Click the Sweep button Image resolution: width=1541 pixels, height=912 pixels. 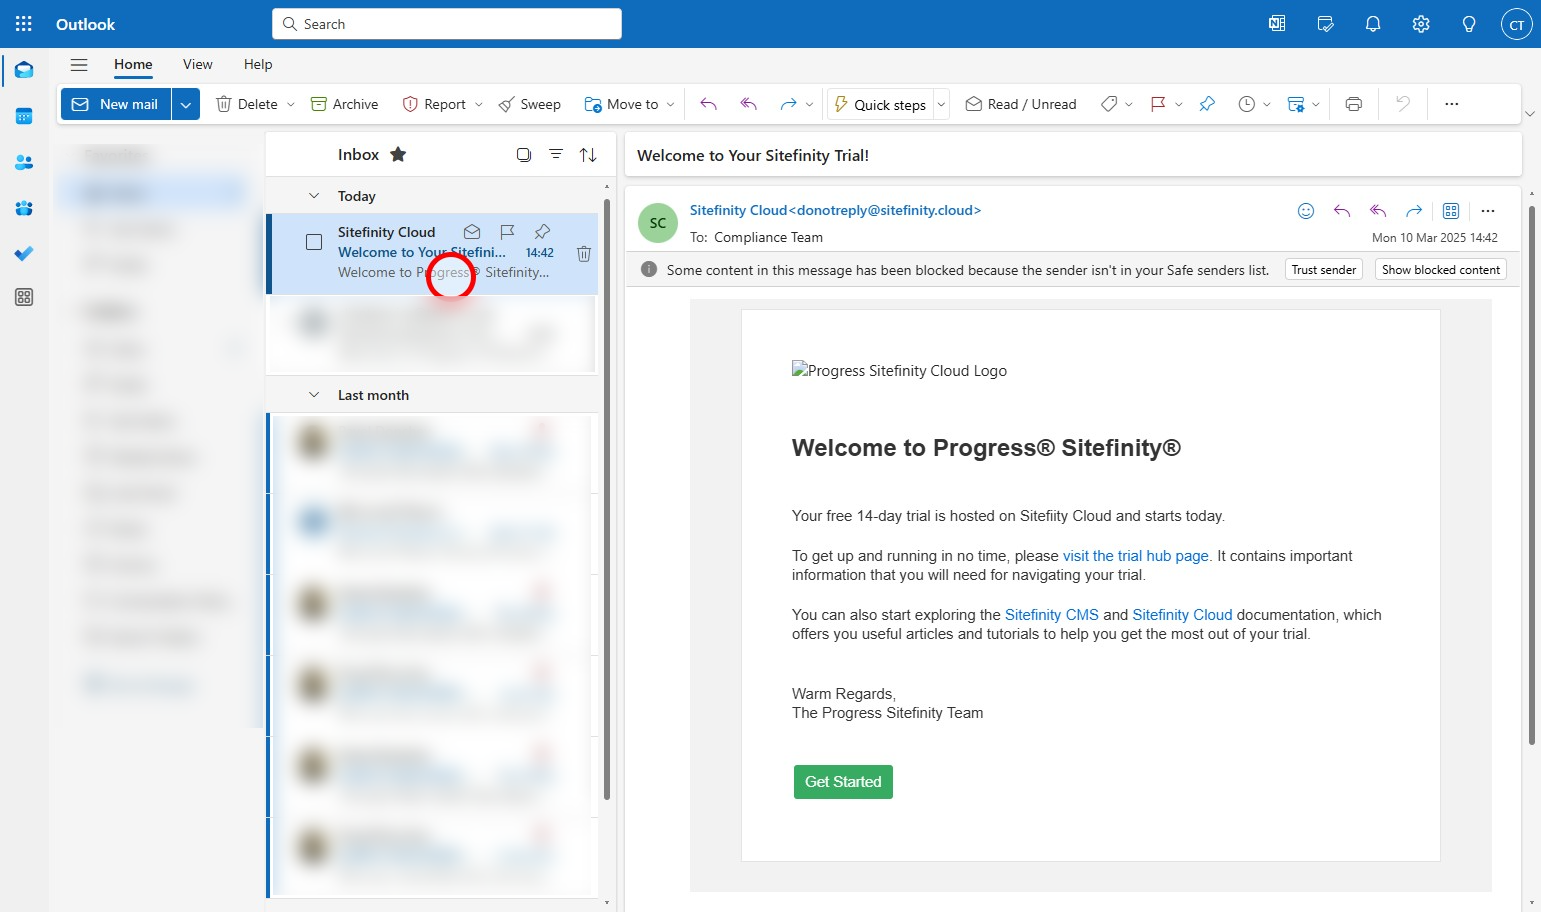pos(529,104)
